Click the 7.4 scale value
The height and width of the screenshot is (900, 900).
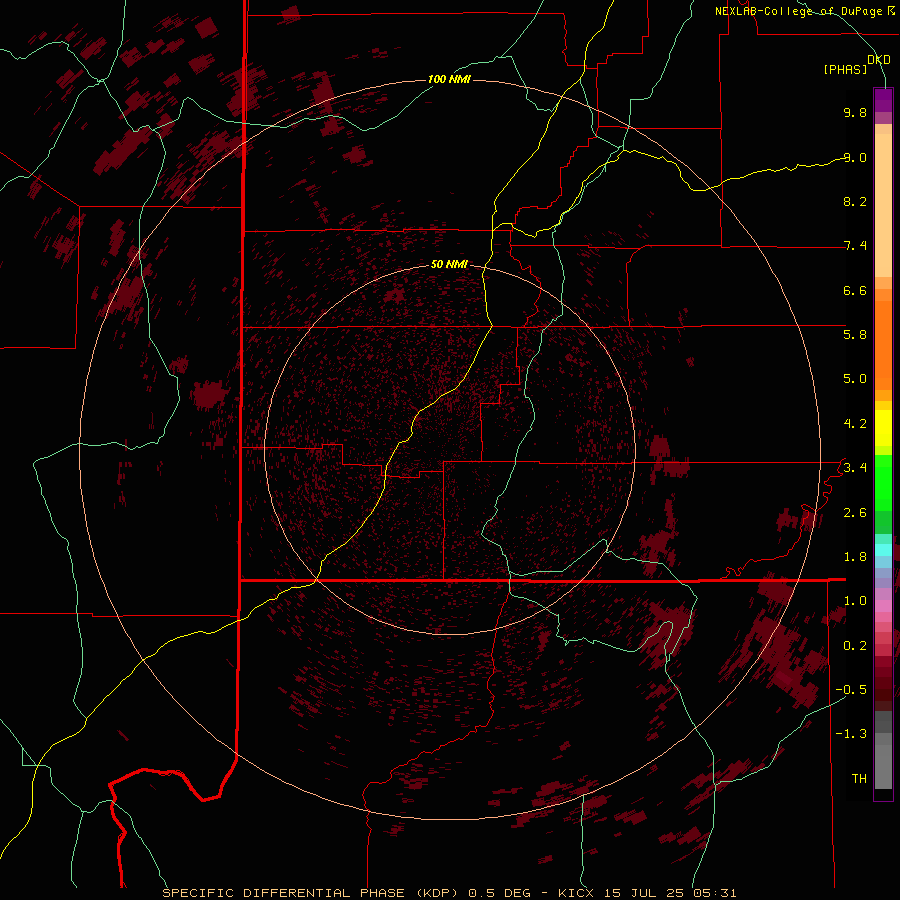pos(855,246)
